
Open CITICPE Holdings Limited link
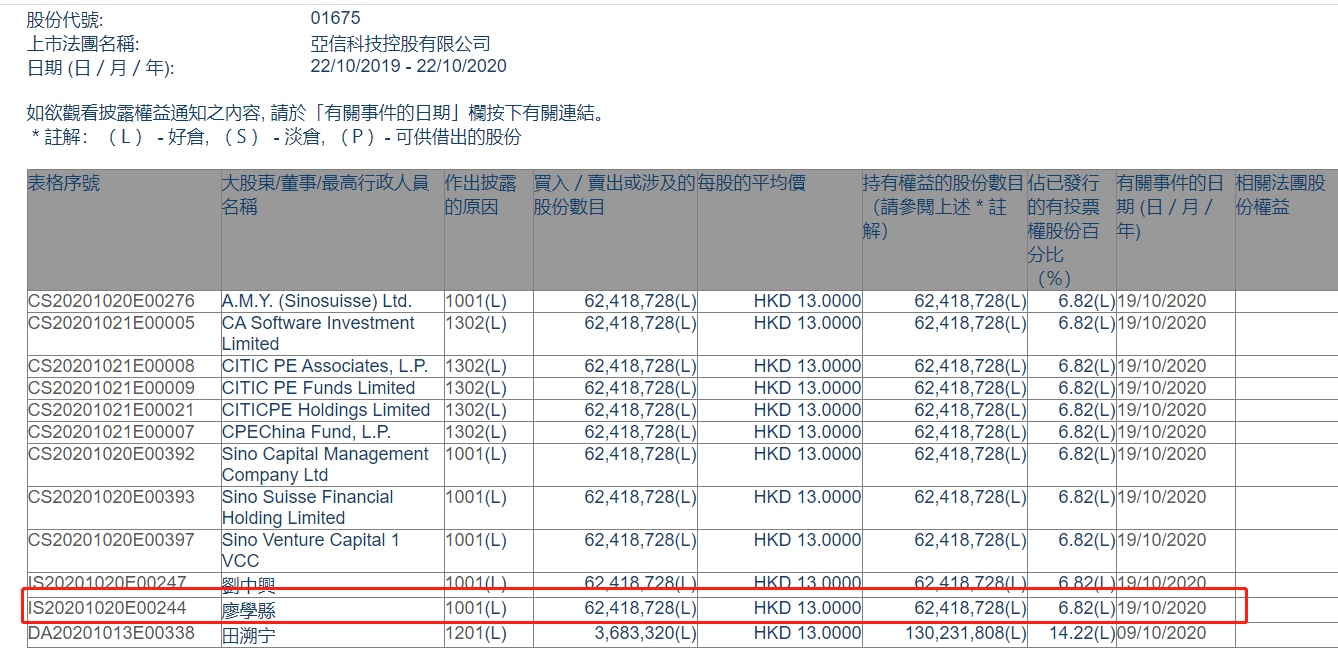(x=326, y=410)
